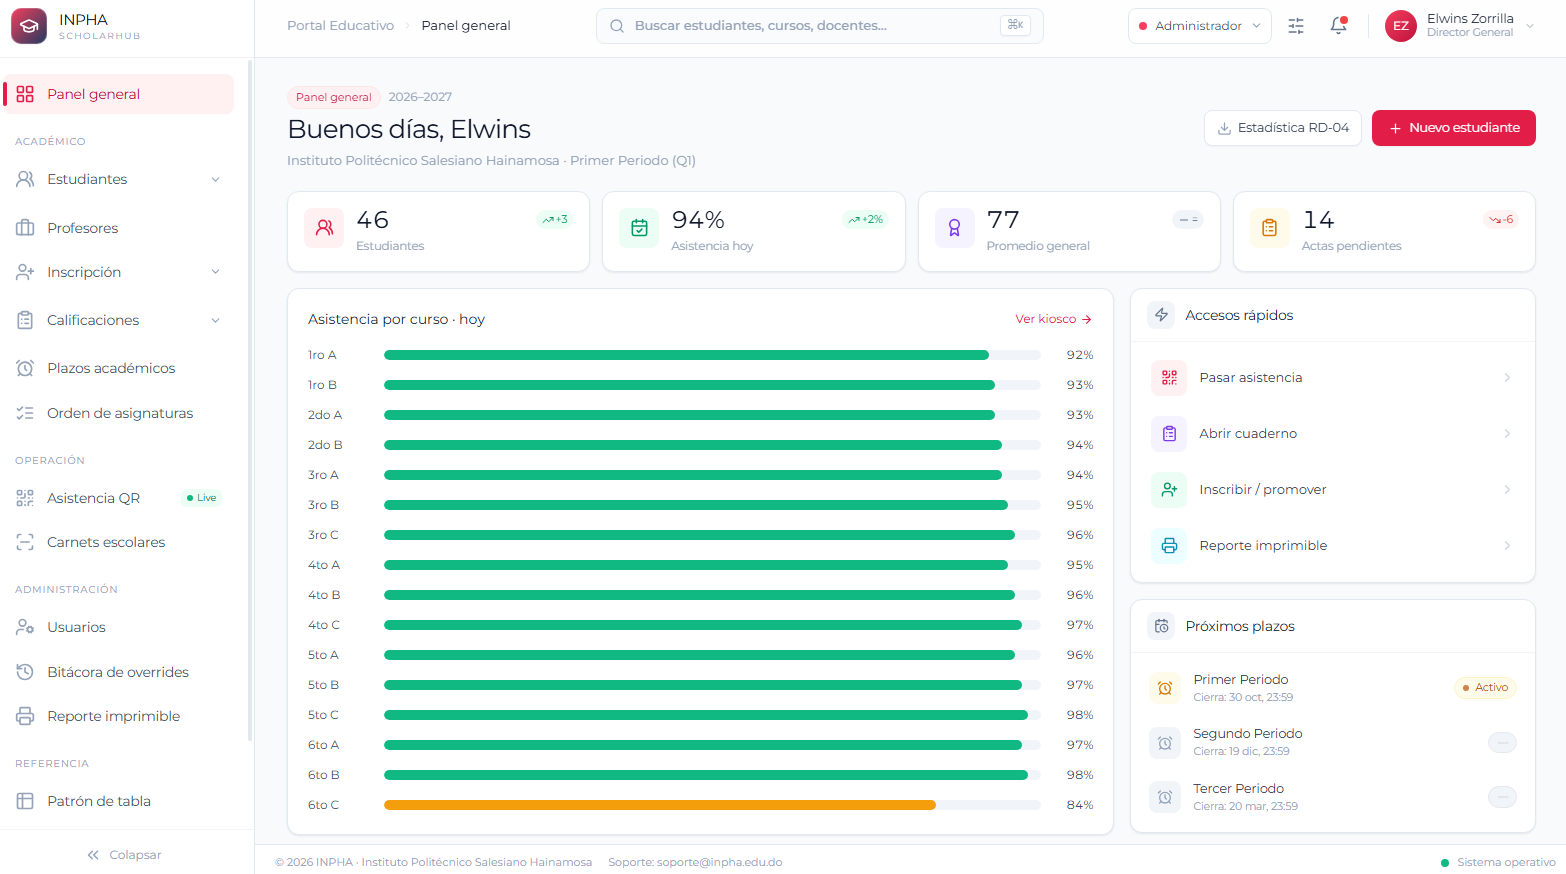1566x874 pixels.
Task: Click the Pasar asistencia QR icon
Action: coord(1169,378)
